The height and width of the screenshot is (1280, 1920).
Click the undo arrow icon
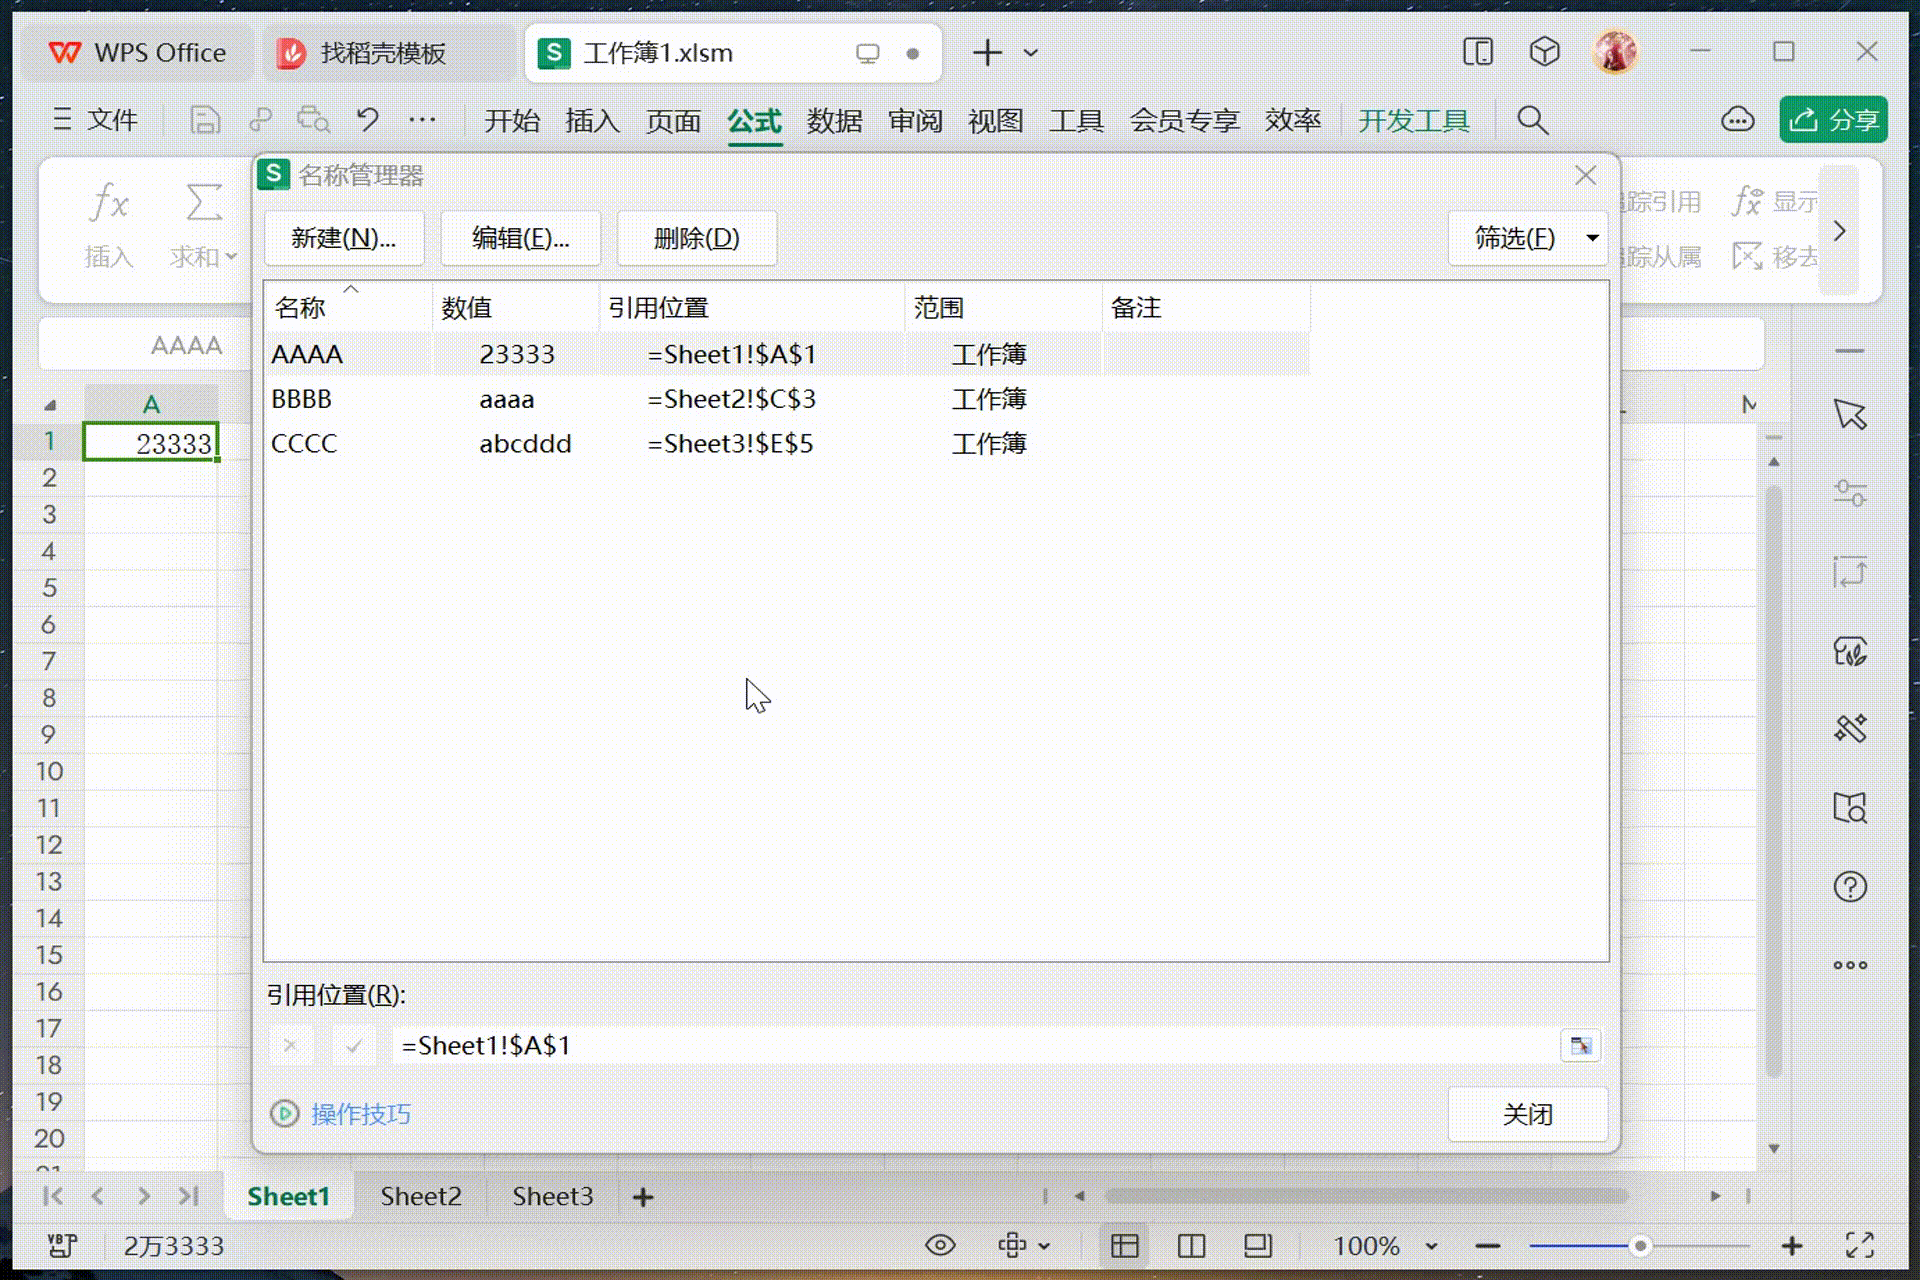coord(367,121)
